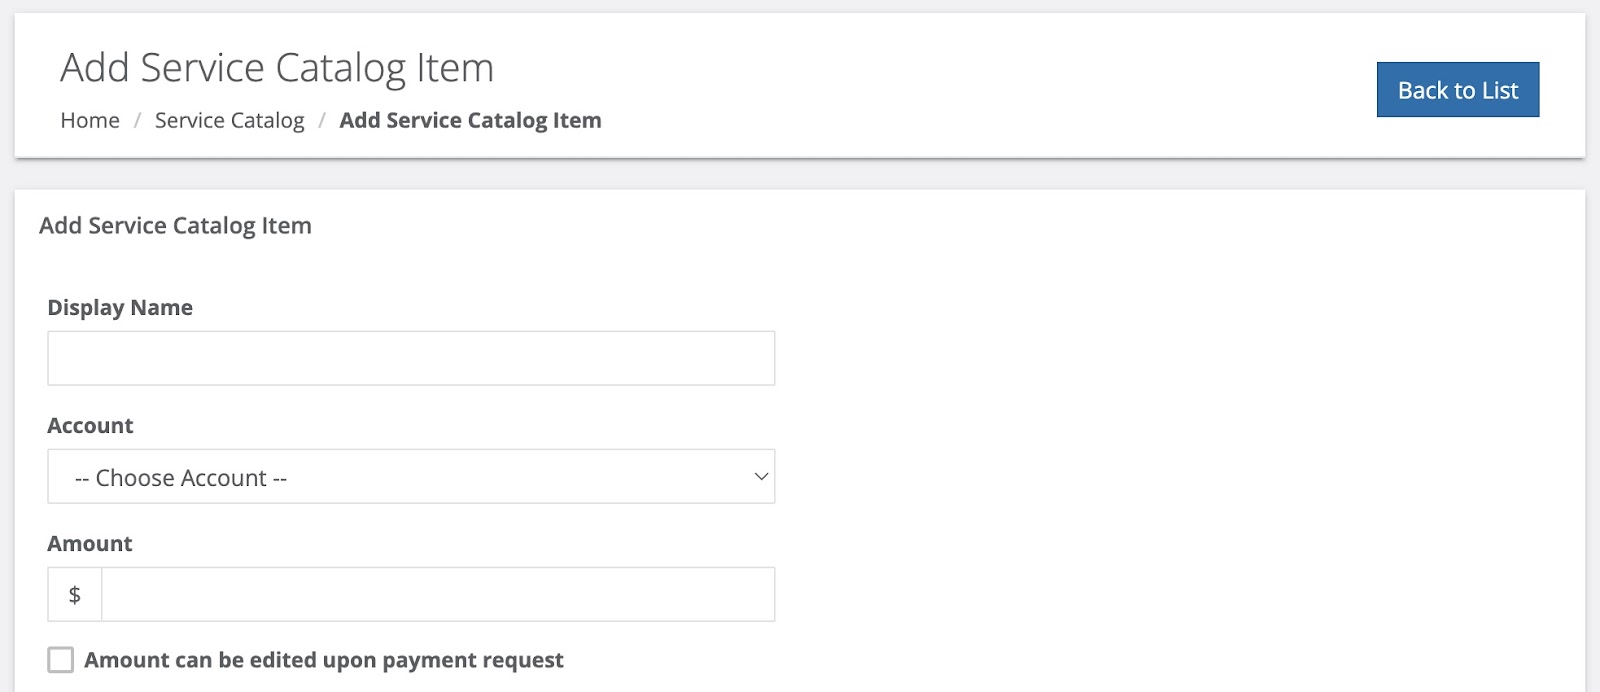1600x692 pixels.
Task: Toggle via 'Amount can be edited' label text
Action: coord(323,660)
